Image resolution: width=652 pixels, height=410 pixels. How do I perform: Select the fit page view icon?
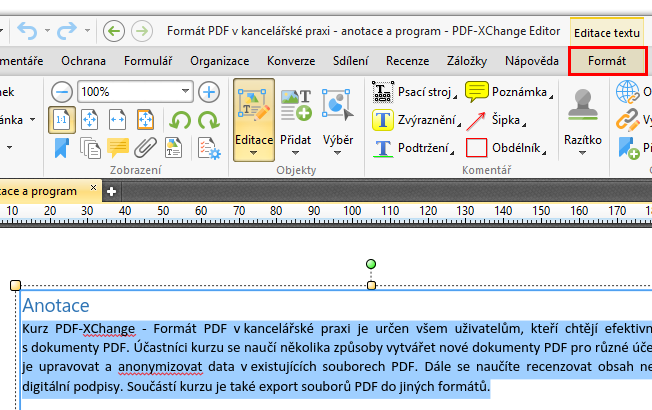[90, 120]
